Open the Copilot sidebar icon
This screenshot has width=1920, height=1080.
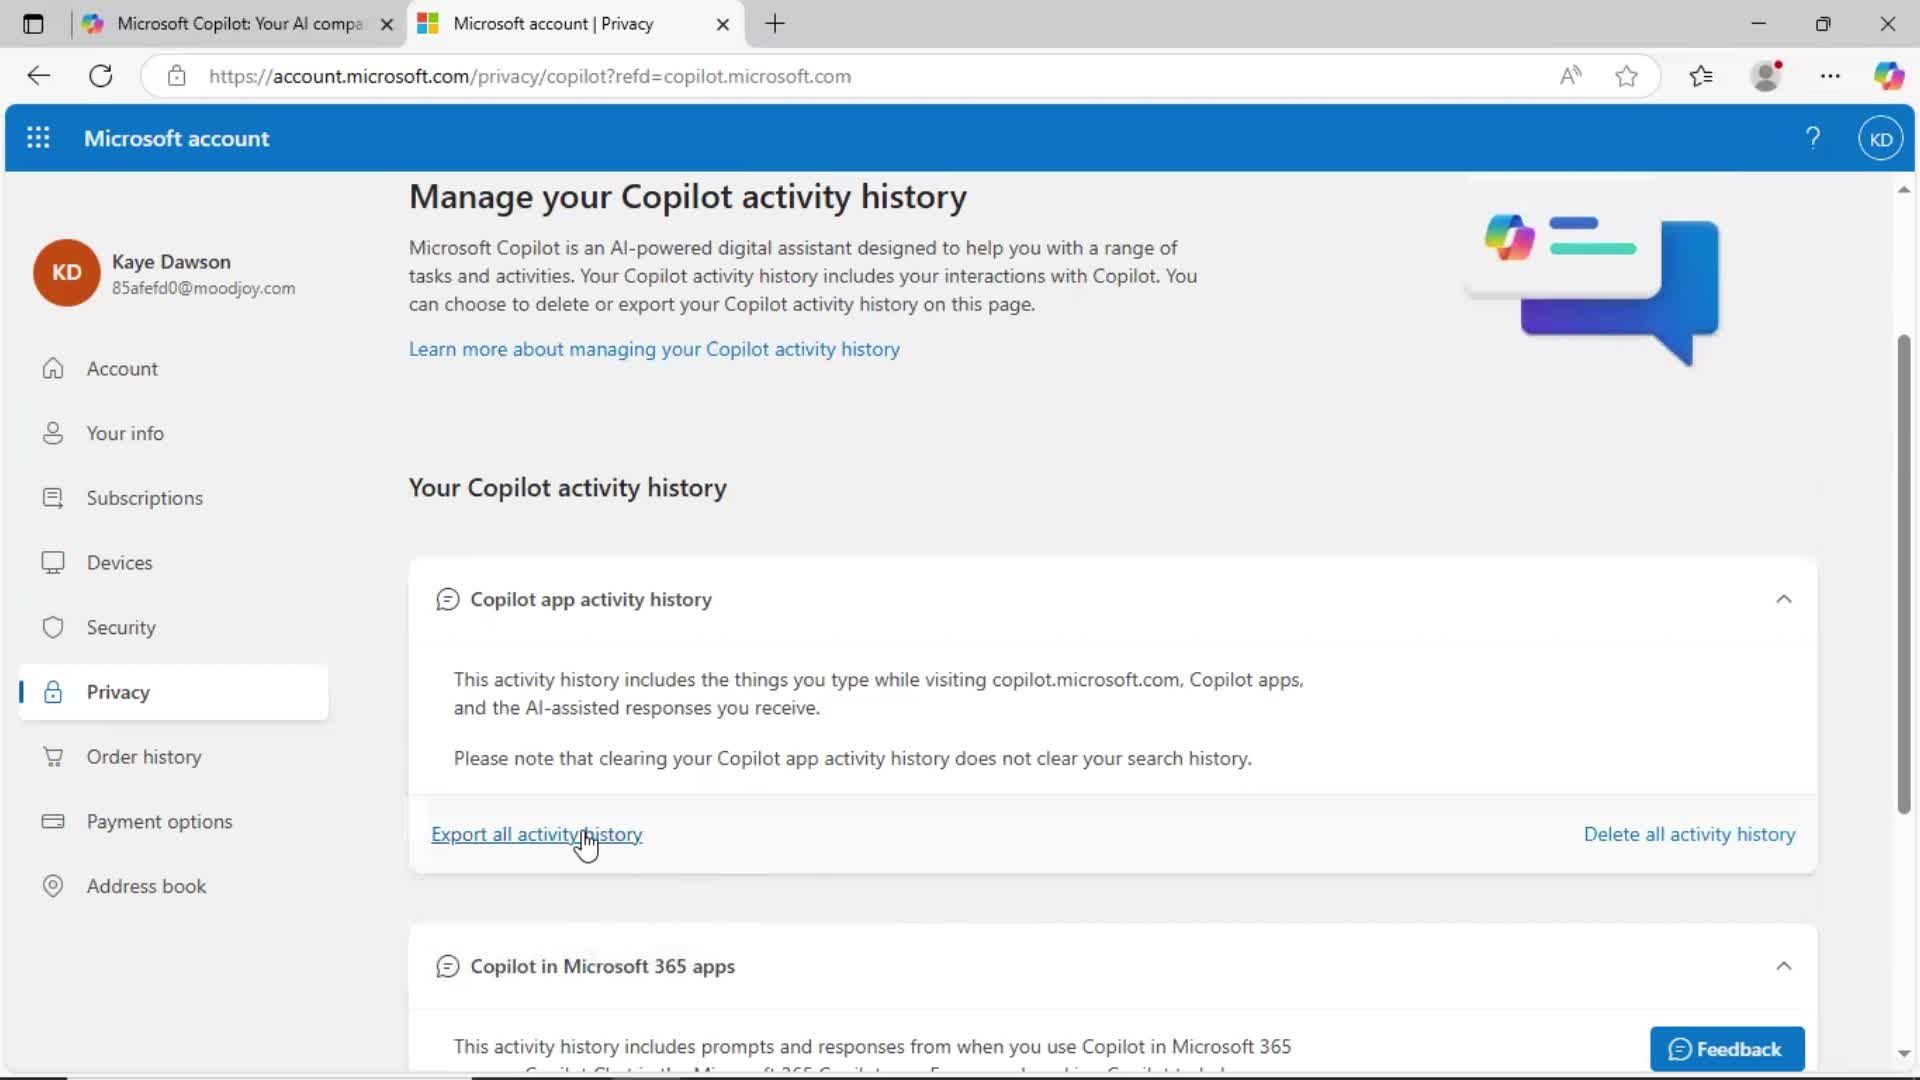tap(1888, 76)
